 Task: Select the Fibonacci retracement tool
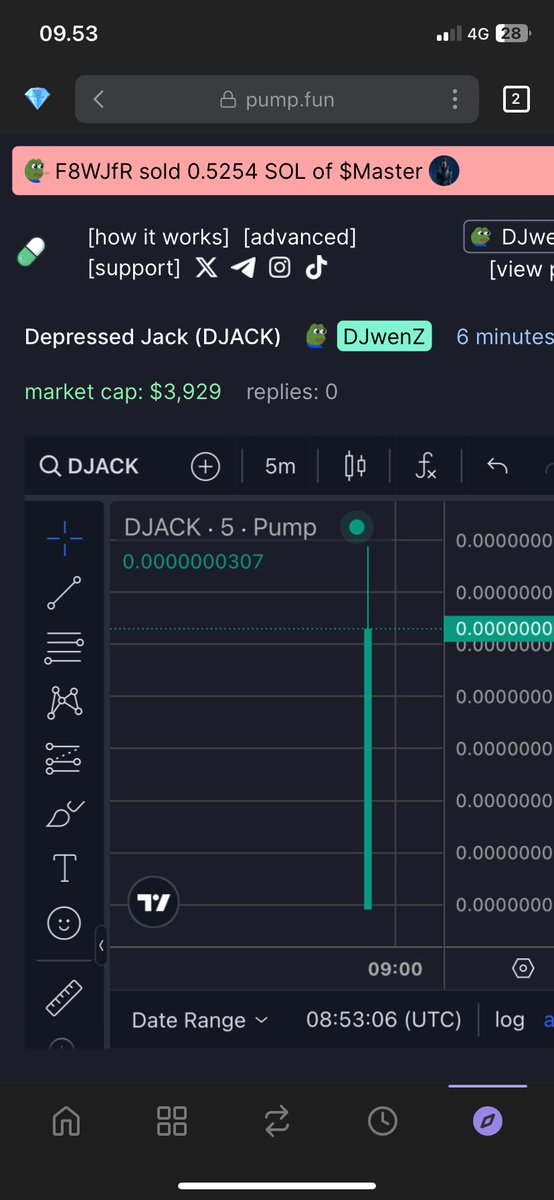[65, 647]
